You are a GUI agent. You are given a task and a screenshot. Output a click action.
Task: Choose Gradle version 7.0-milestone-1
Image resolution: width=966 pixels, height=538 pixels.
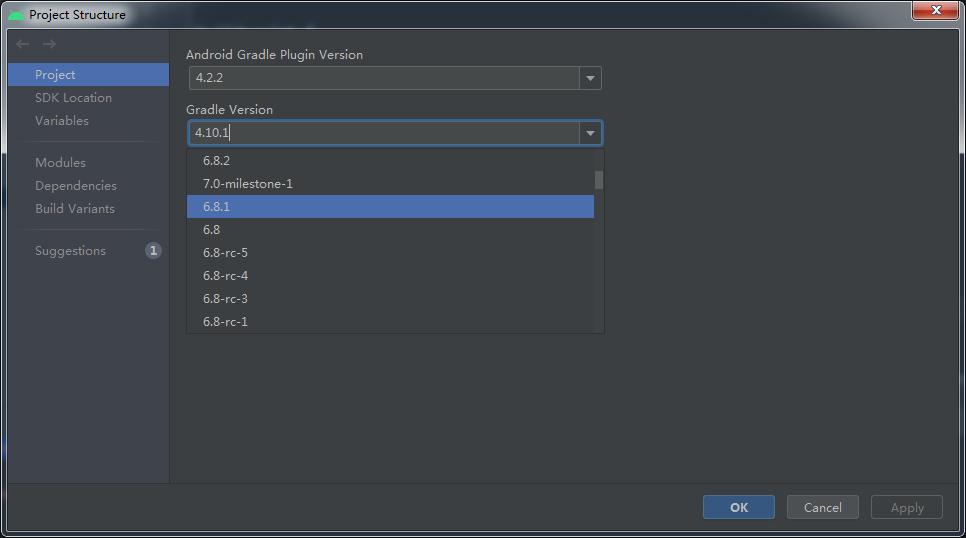click(x=391, y=184)
